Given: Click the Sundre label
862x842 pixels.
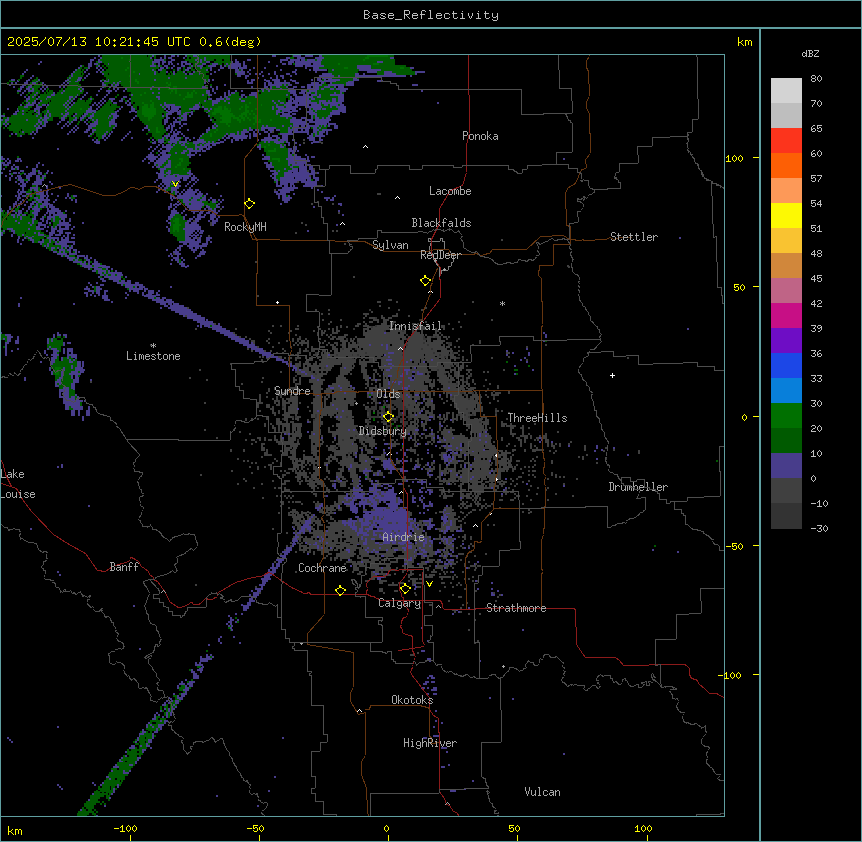Looking at the screenshot, I should tap(292, 391).
